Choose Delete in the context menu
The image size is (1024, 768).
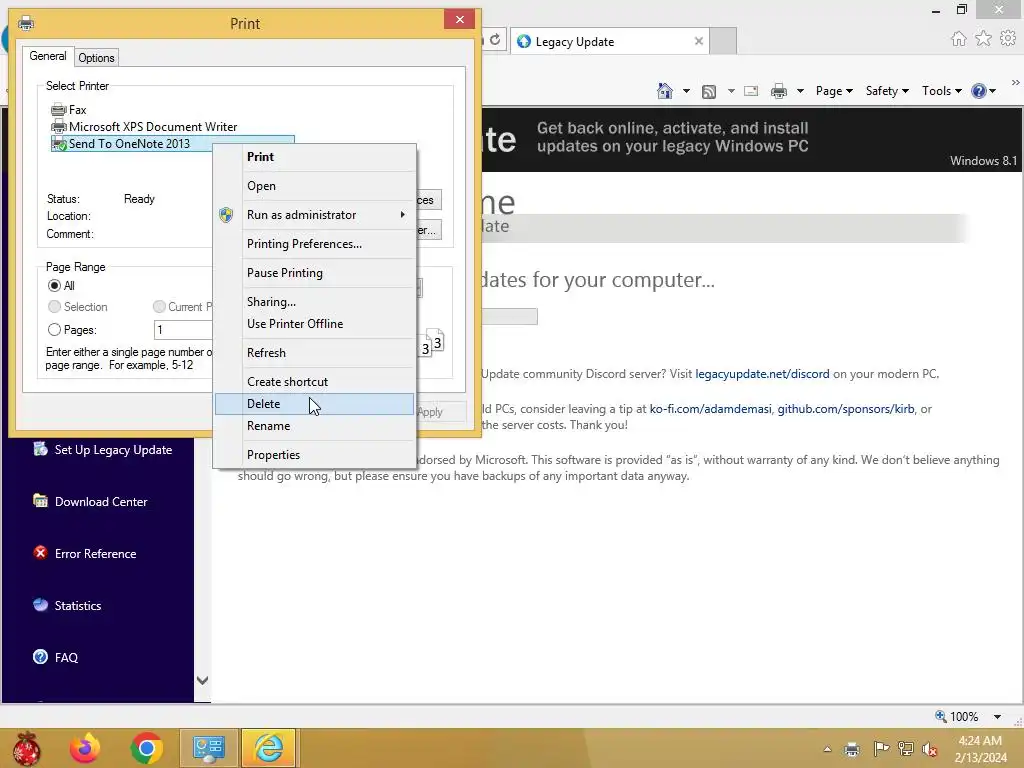pyautogui.click(x=315, y=404)
